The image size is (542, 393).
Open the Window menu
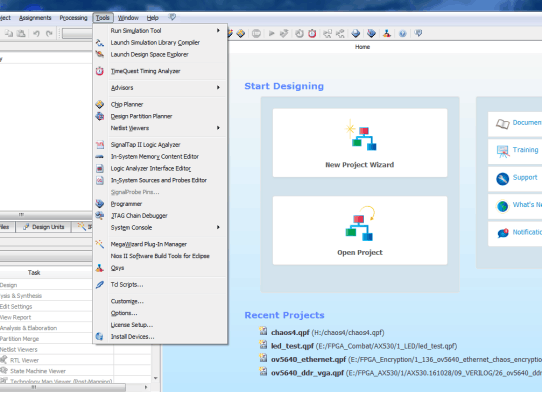(x=128, y=18)
